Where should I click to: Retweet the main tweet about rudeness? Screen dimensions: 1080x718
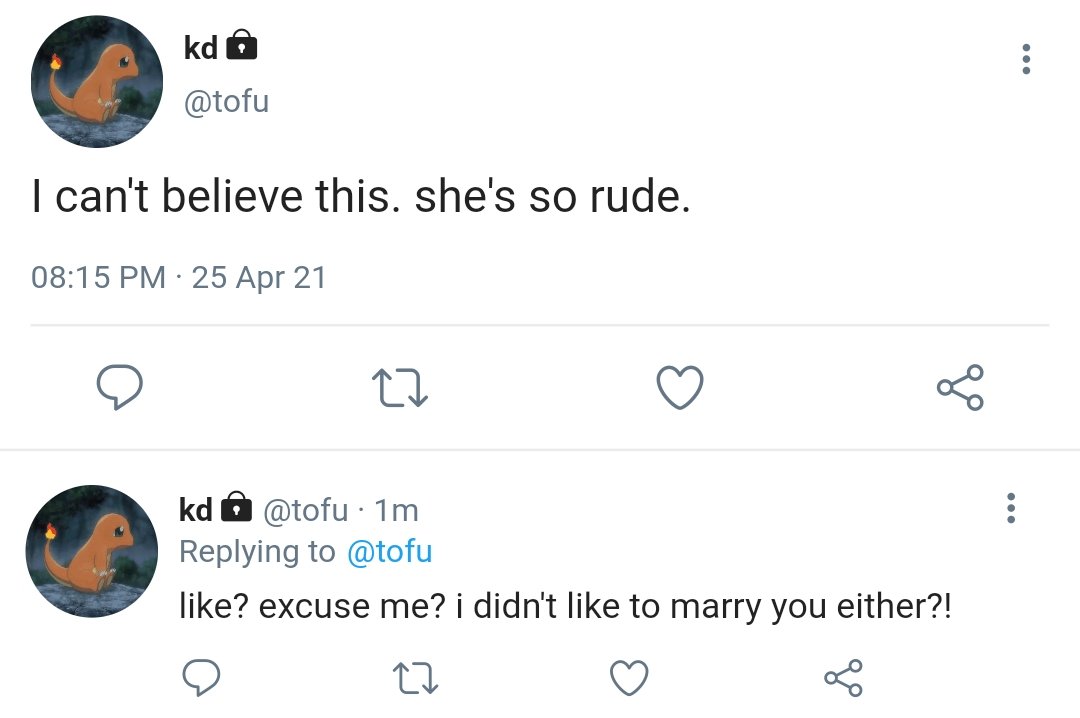point(399,387)
